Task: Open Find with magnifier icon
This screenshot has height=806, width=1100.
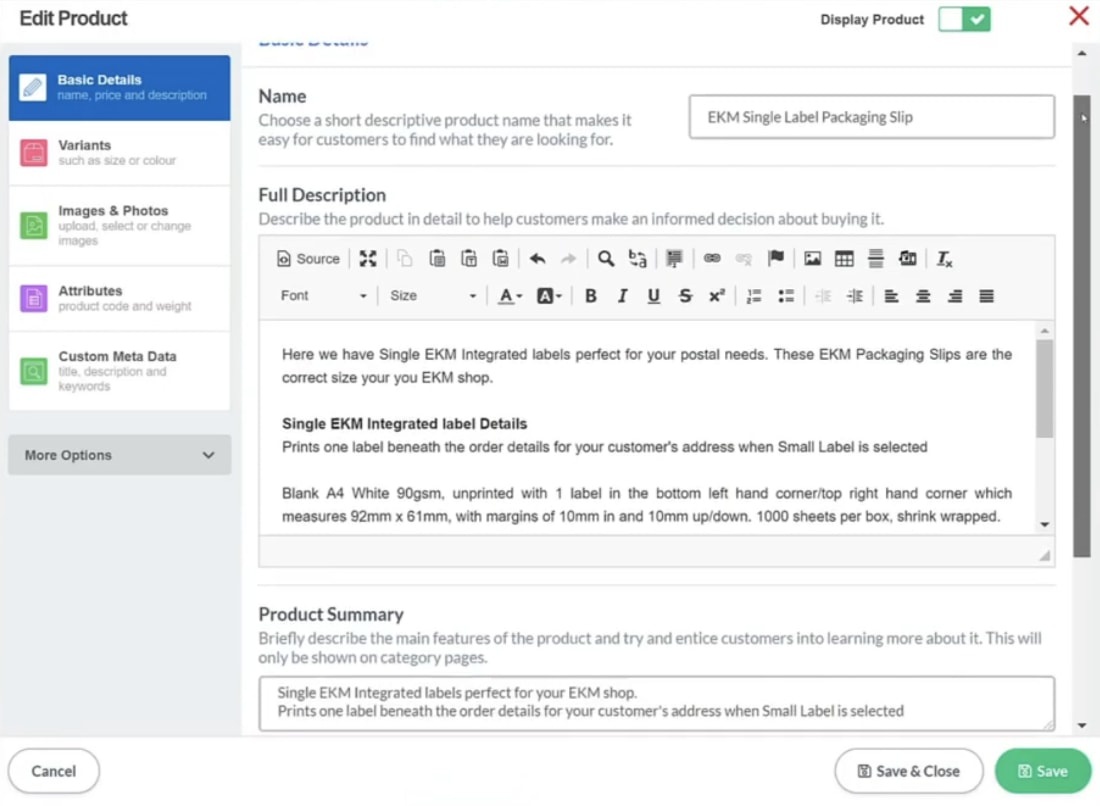Action: click(x=606, y=259)
